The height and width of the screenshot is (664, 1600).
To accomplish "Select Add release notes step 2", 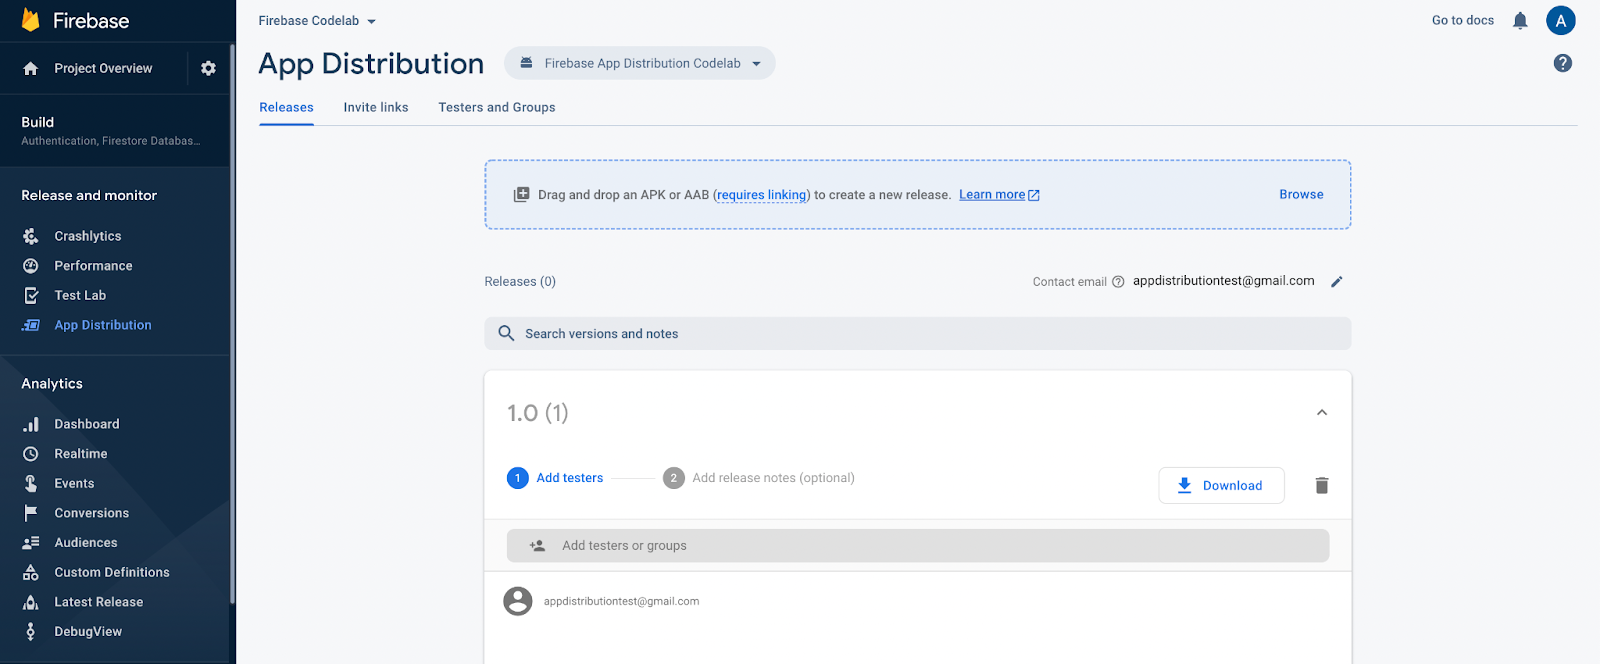I will click(x=772, y=478).
